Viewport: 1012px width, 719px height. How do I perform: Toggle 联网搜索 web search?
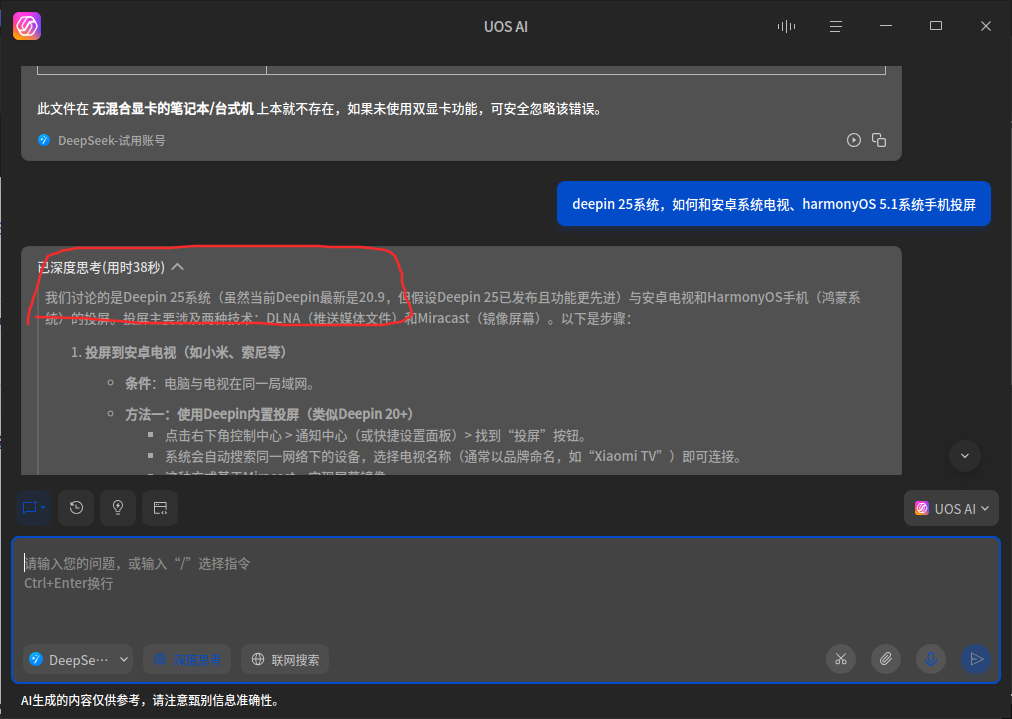[x=285, y=660]
